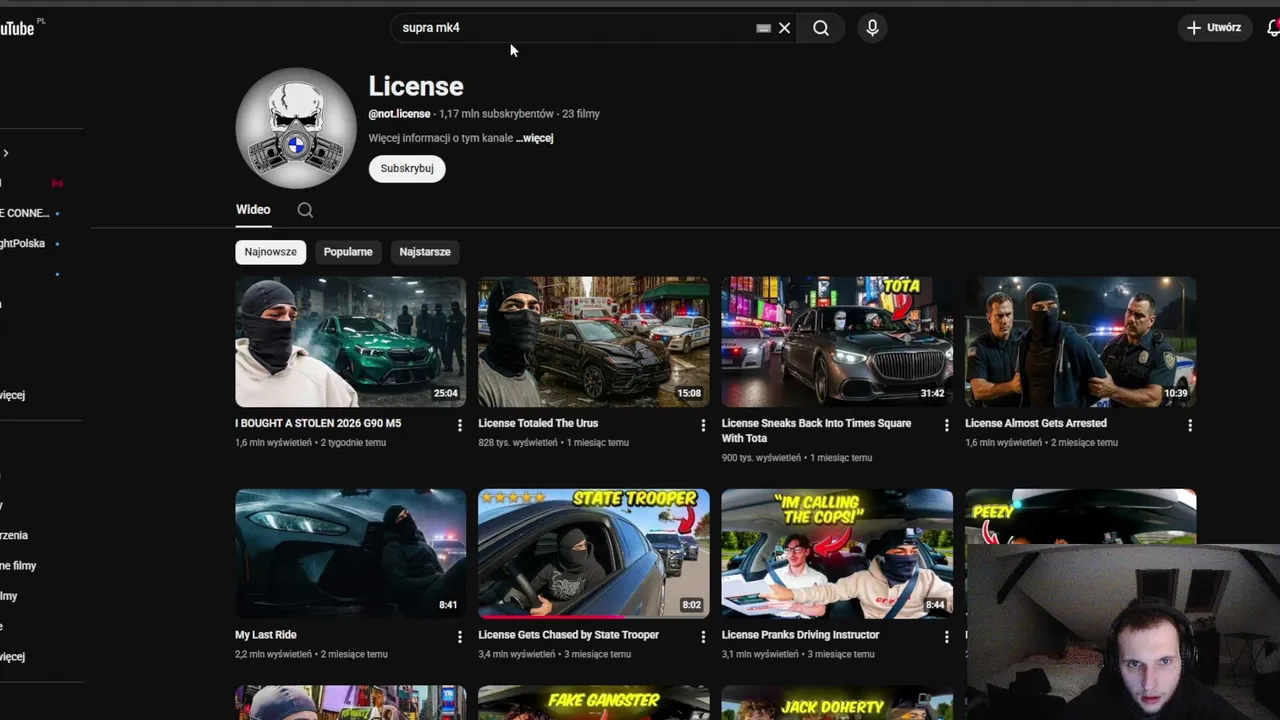Open JACK DOHERTY video thumbnail
Viewport: 1280px width, 720px height.
(837, 703)
